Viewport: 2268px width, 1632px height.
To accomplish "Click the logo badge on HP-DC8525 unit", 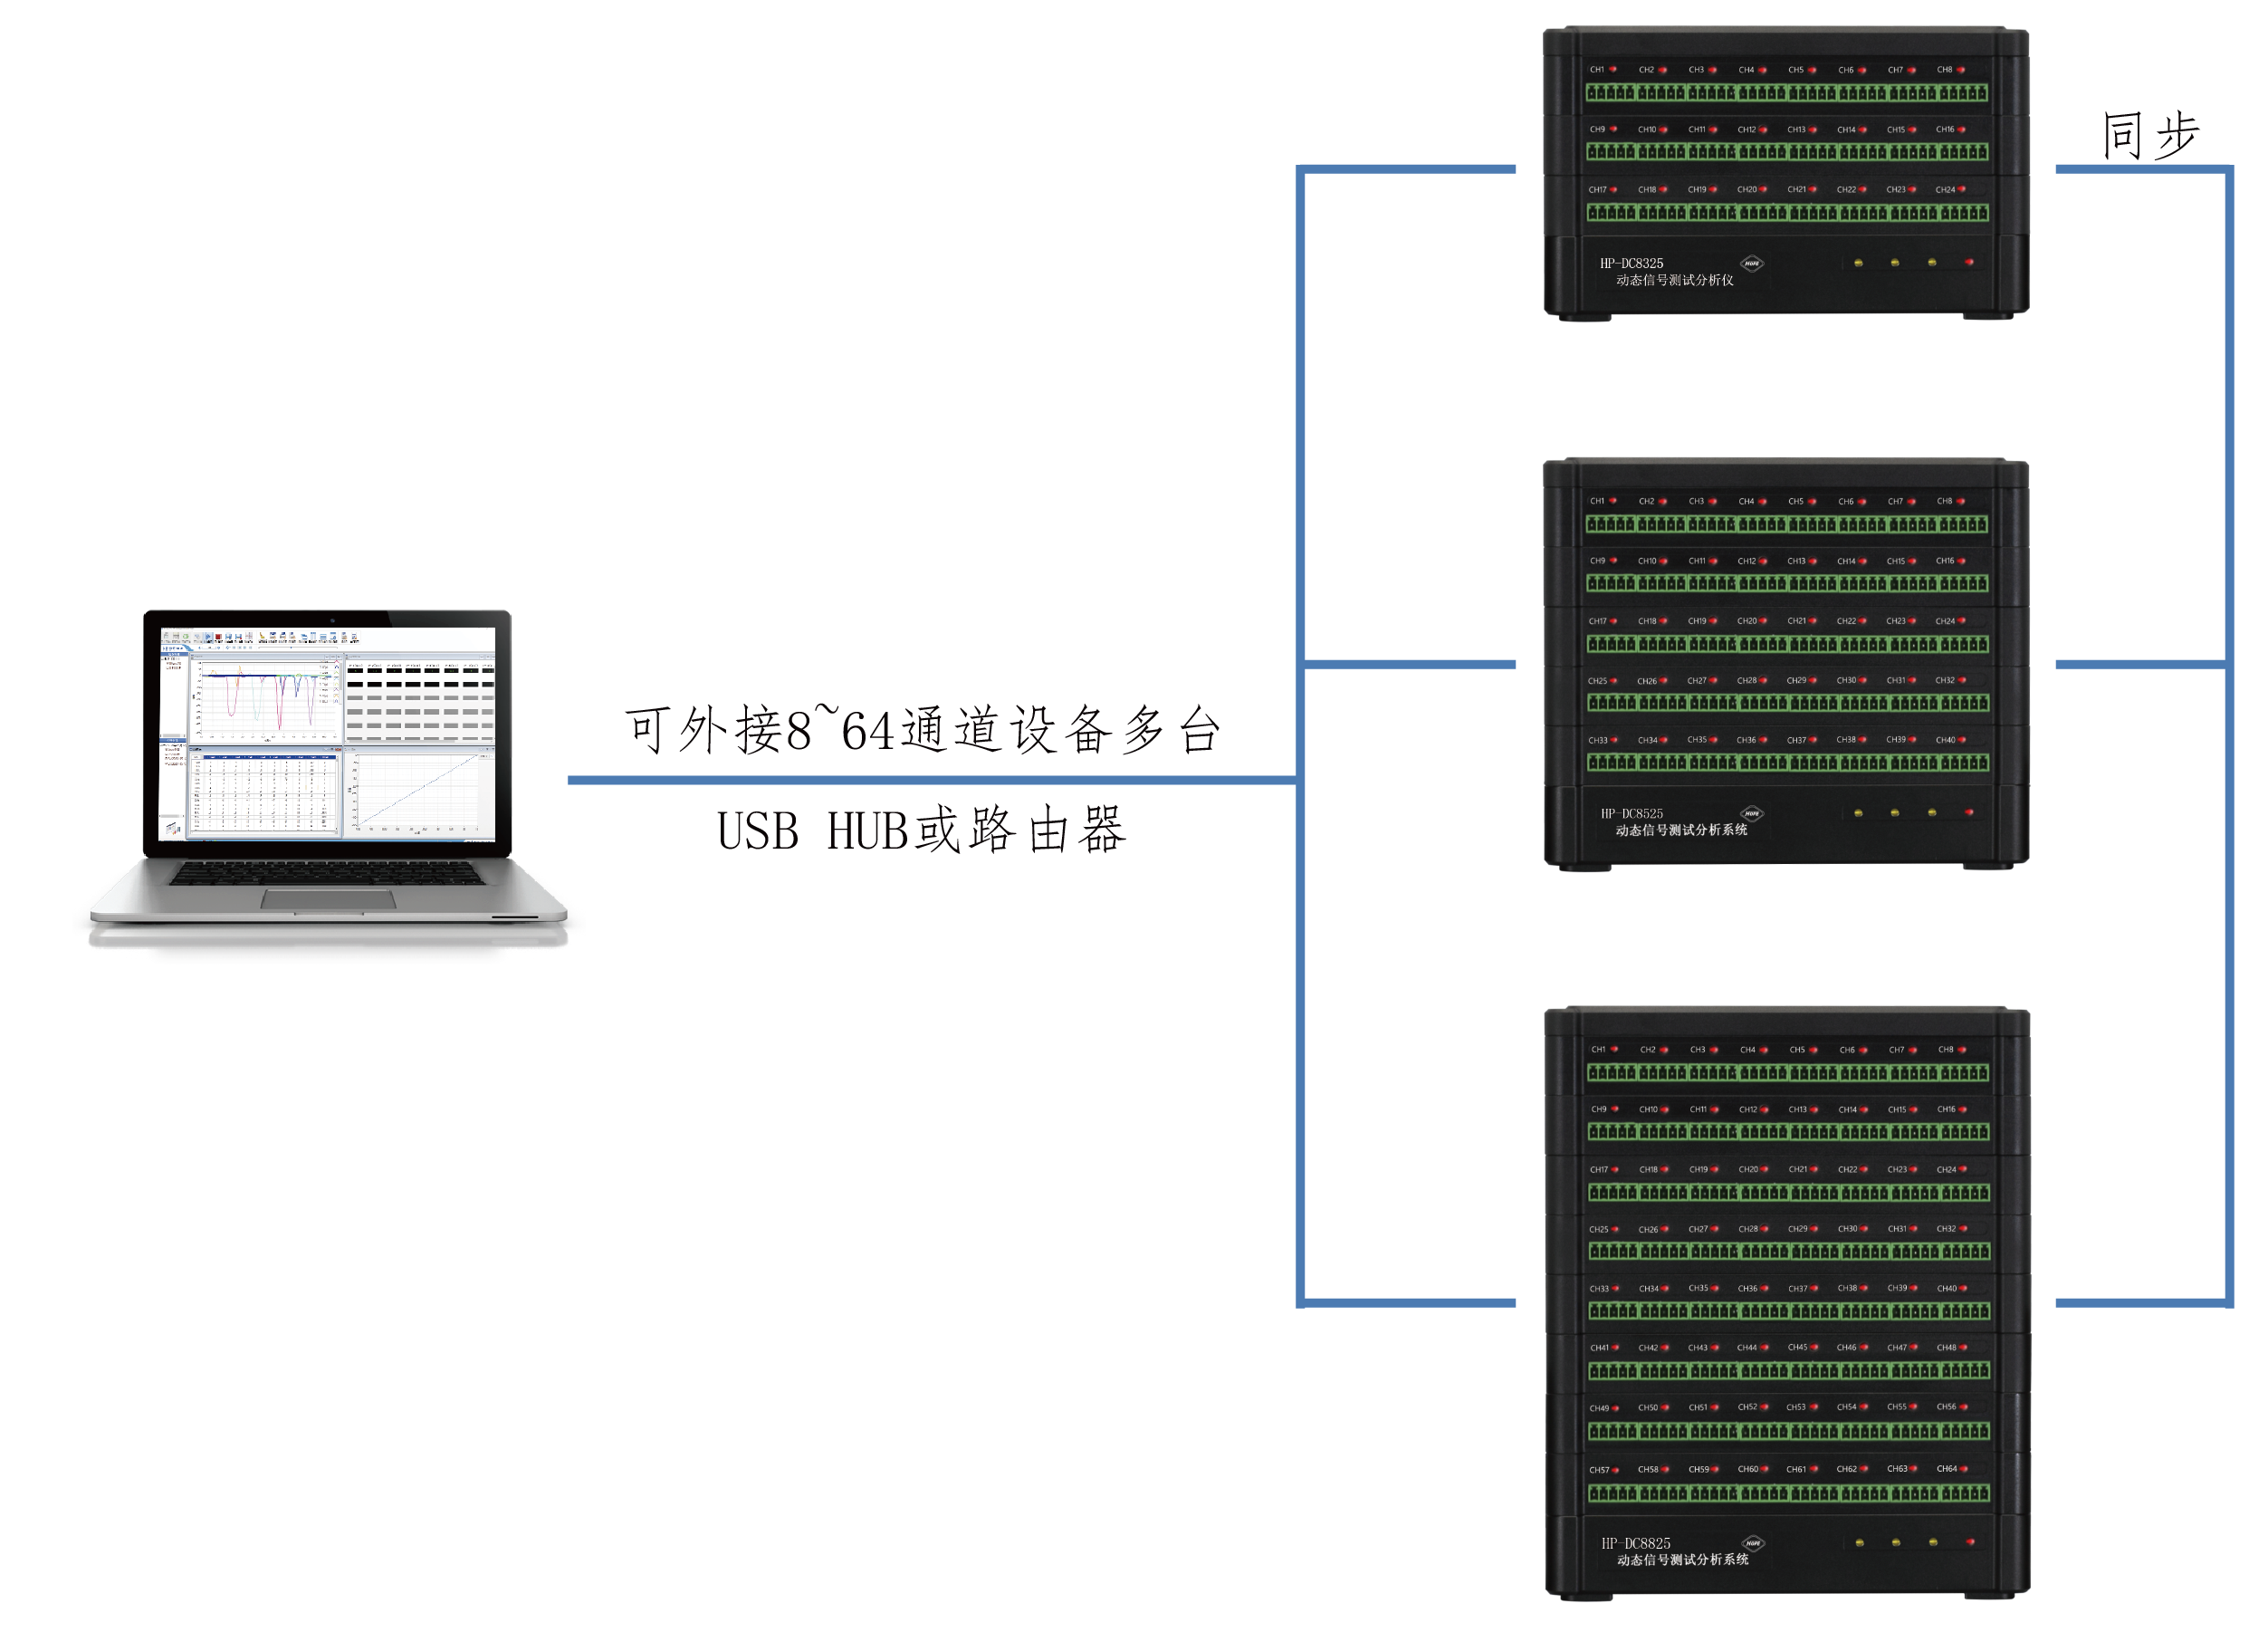I will [1751, 813].
